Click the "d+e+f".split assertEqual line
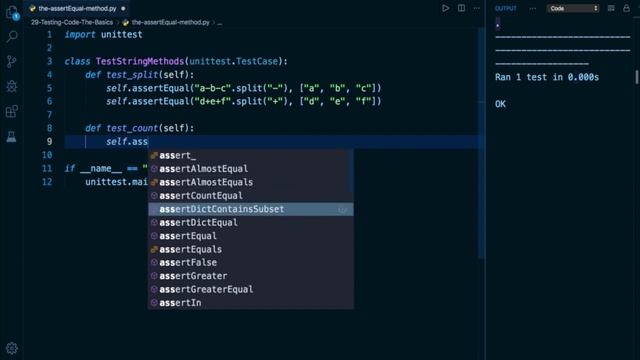The image size is (640, 360). tap(244, 102)
